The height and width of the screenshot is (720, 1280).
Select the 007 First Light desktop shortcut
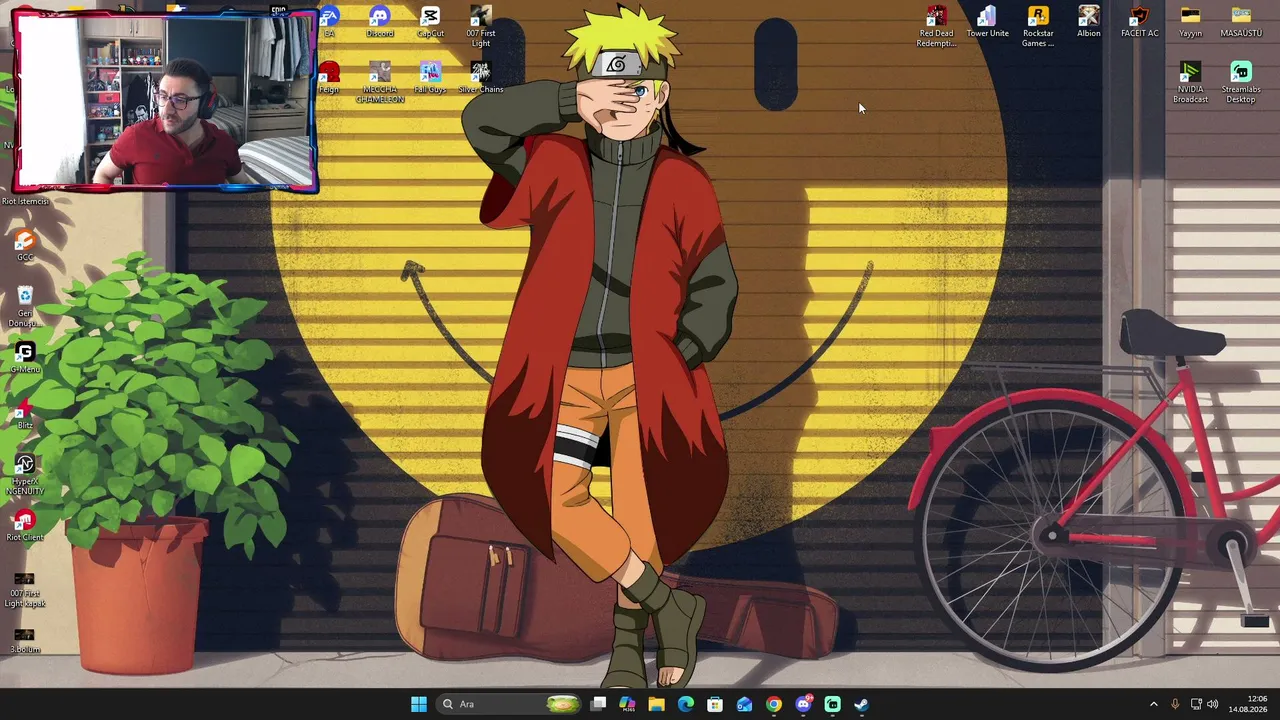[x=481, y=27]
